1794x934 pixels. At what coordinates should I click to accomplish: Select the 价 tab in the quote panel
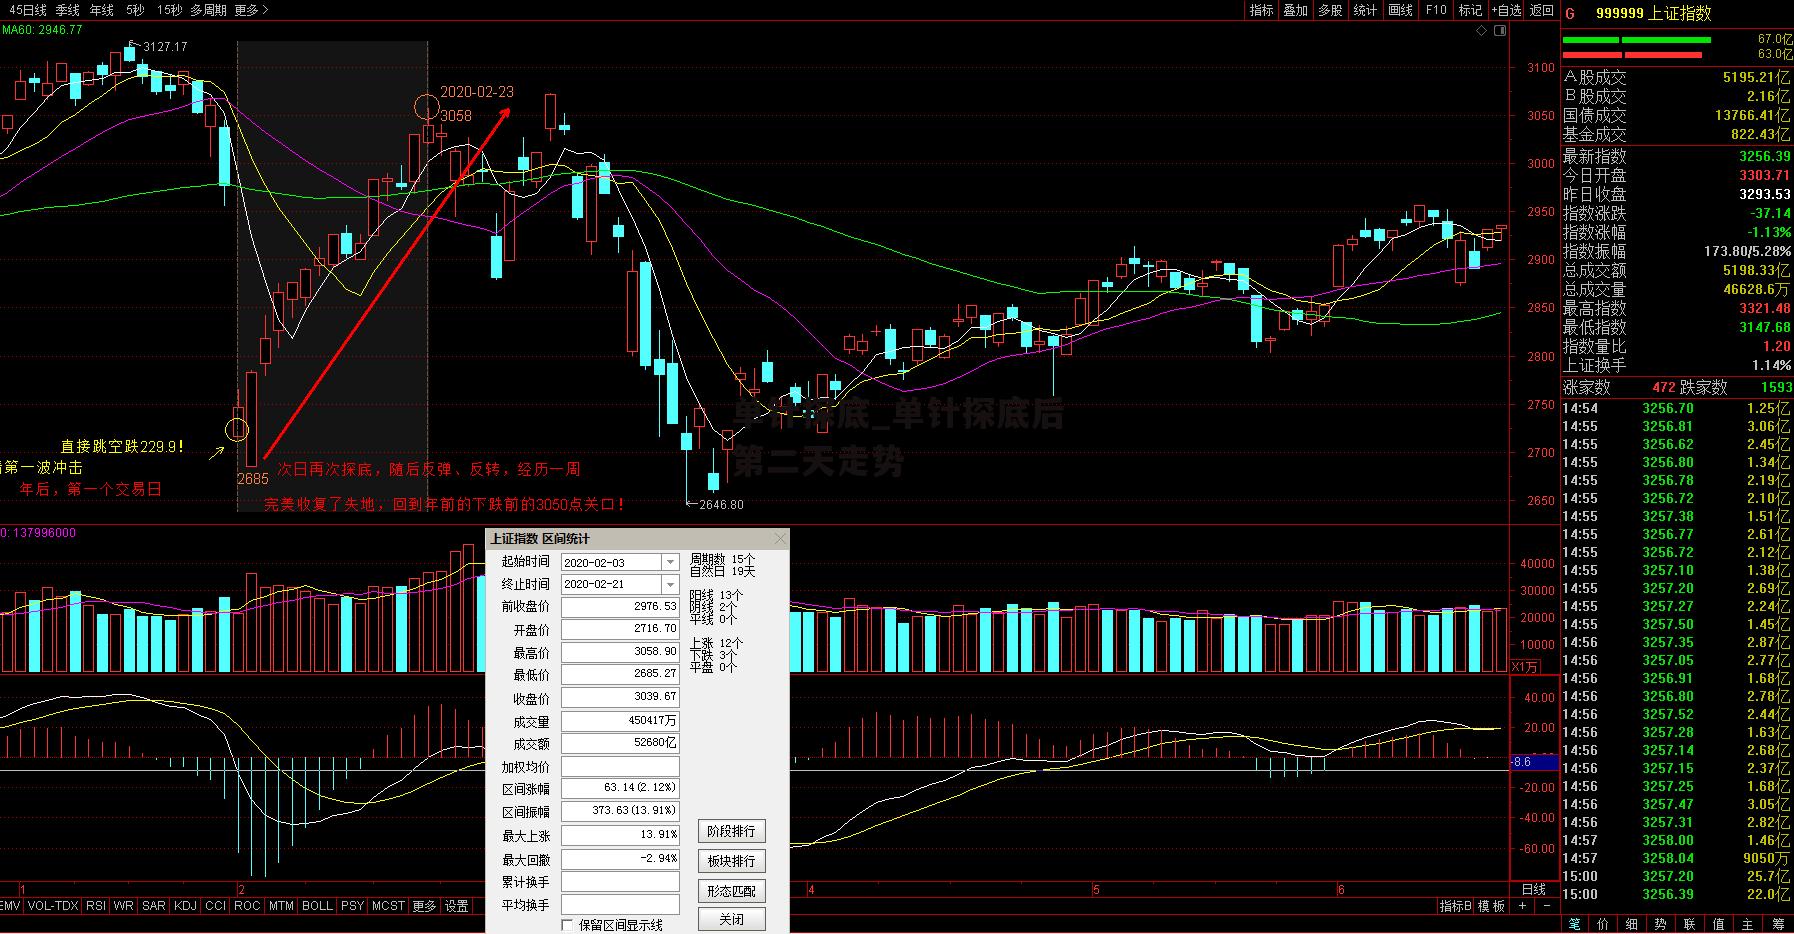coord(1604,924)
